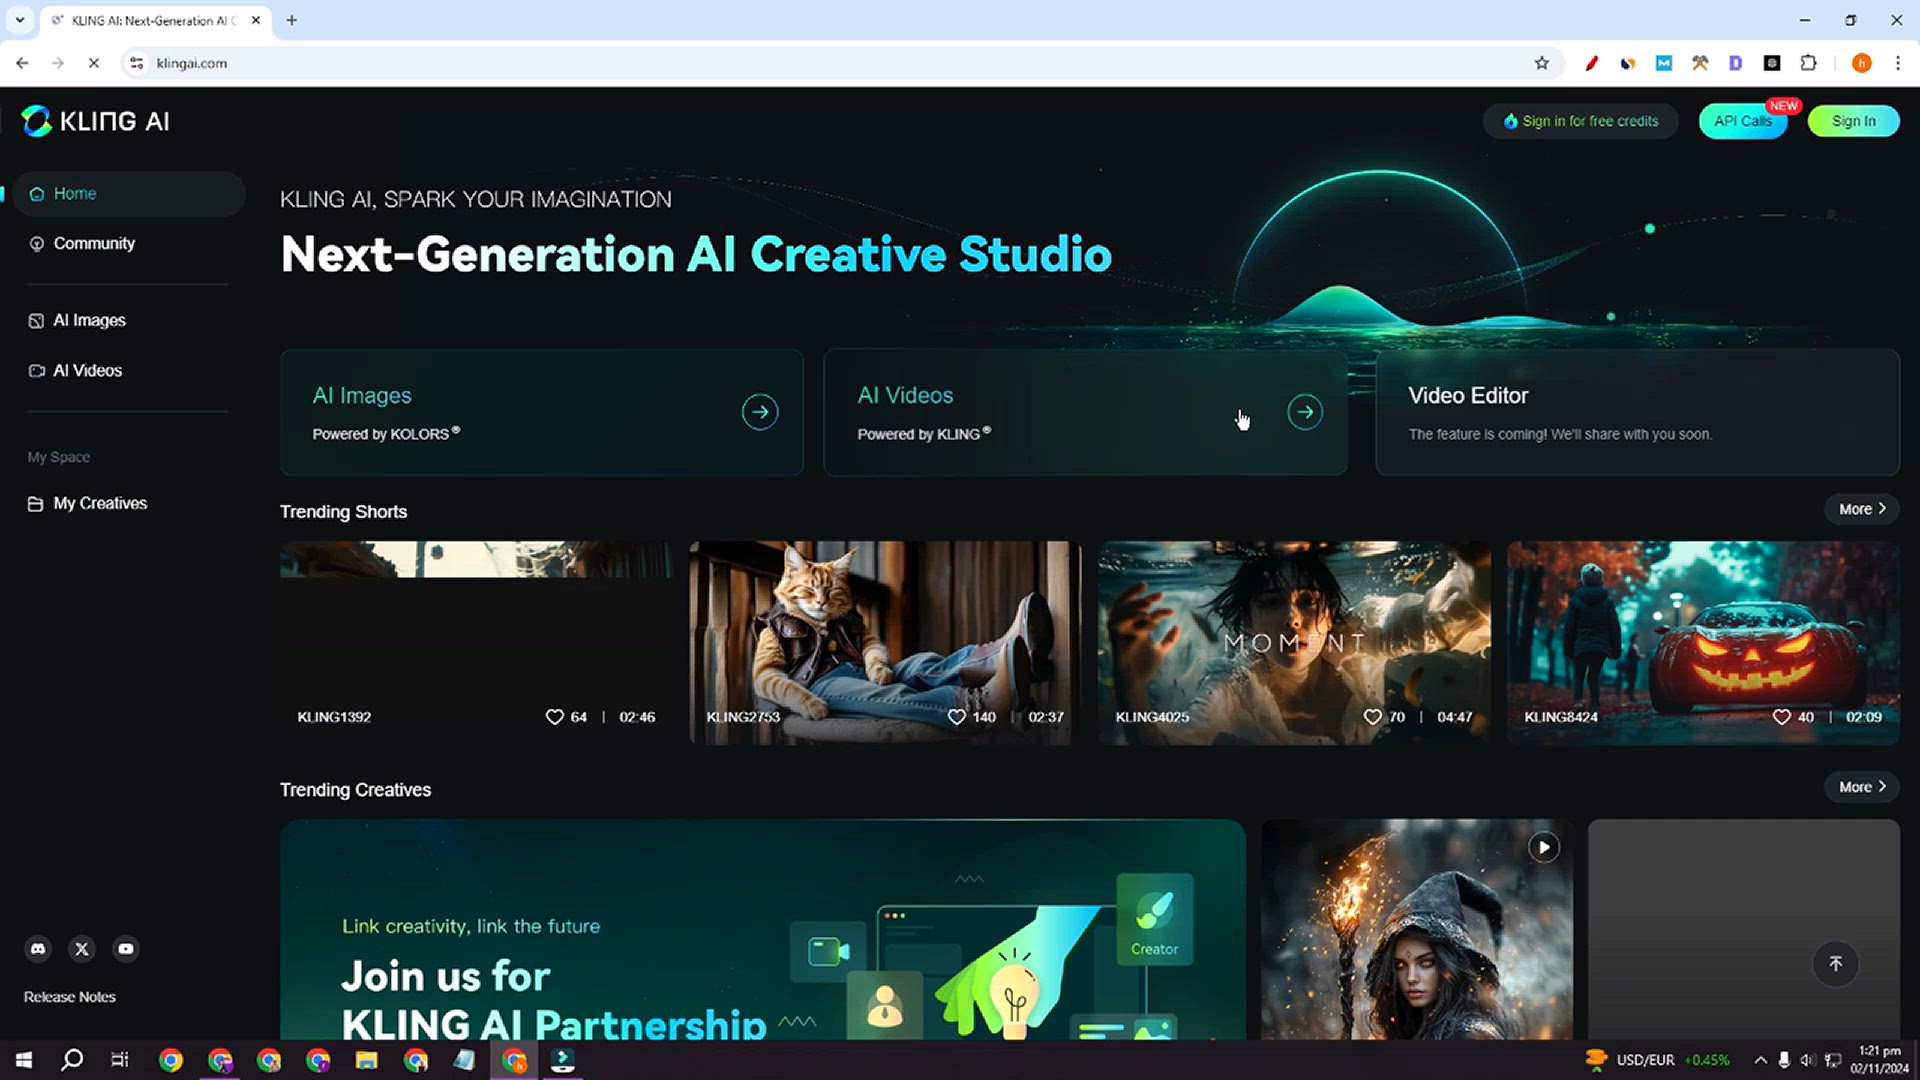This screenshot has width=1920, height=1080.
Task: Click the arrow icon on AI Images card
Action: point(760,412)
